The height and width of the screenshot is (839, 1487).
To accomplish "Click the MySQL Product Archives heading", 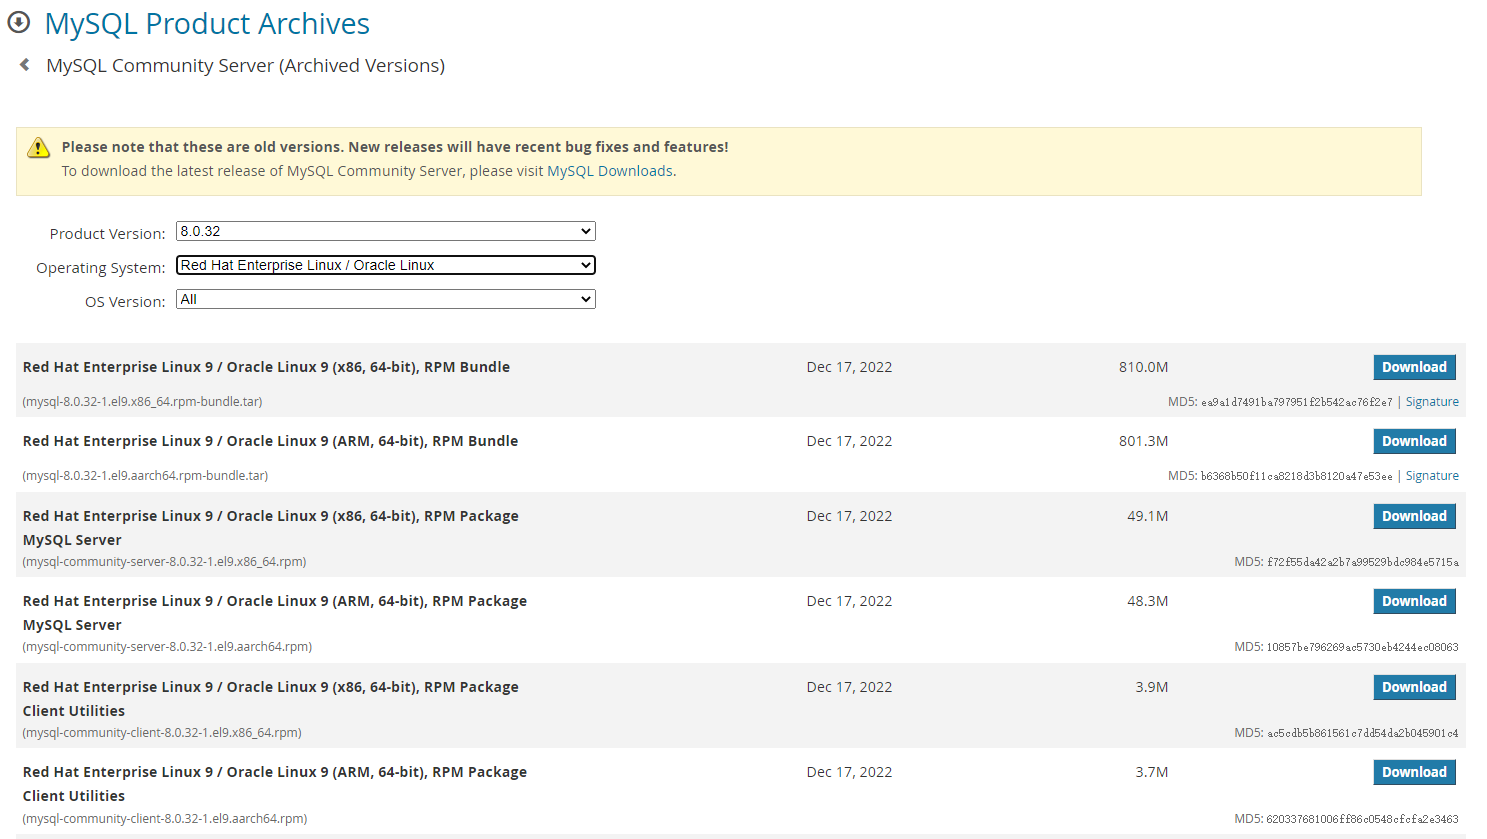I will pyautogui.click(x=207, y=23).
